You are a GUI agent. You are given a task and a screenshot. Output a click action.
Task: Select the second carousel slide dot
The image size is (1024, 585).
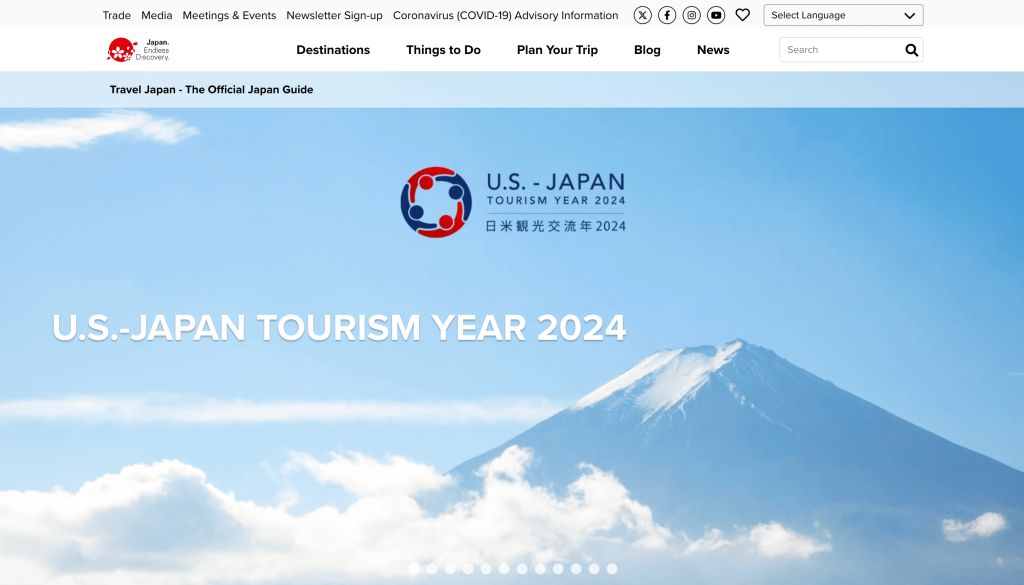pyautogui.click(x=432, y=569)
